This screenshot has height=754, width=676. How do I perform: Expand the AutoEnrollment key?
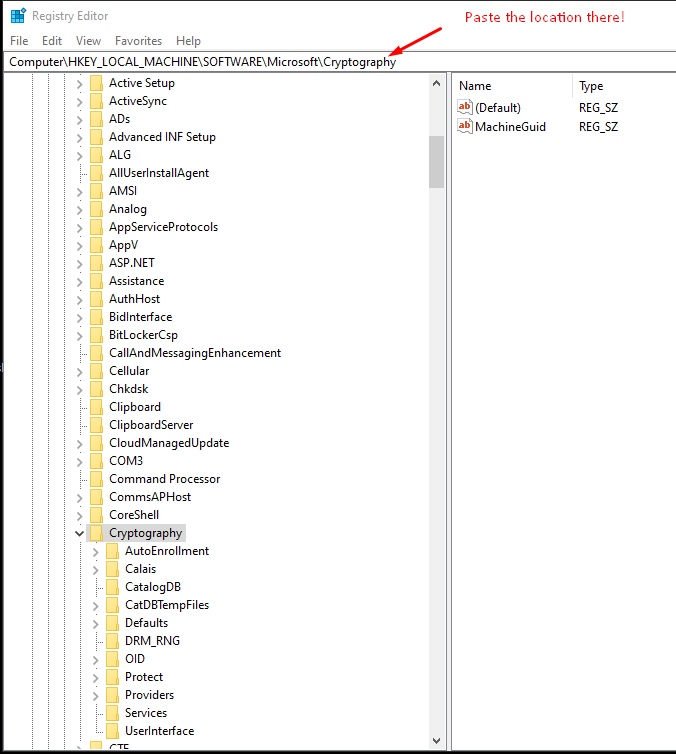point(96,552)
